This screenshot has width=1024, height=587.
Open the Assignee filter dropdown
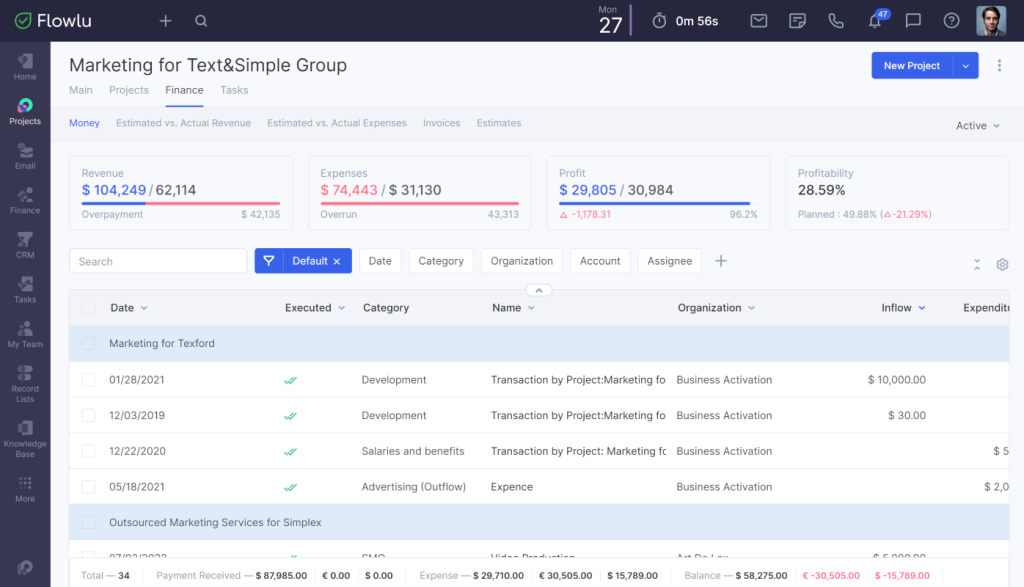[669, 261]
